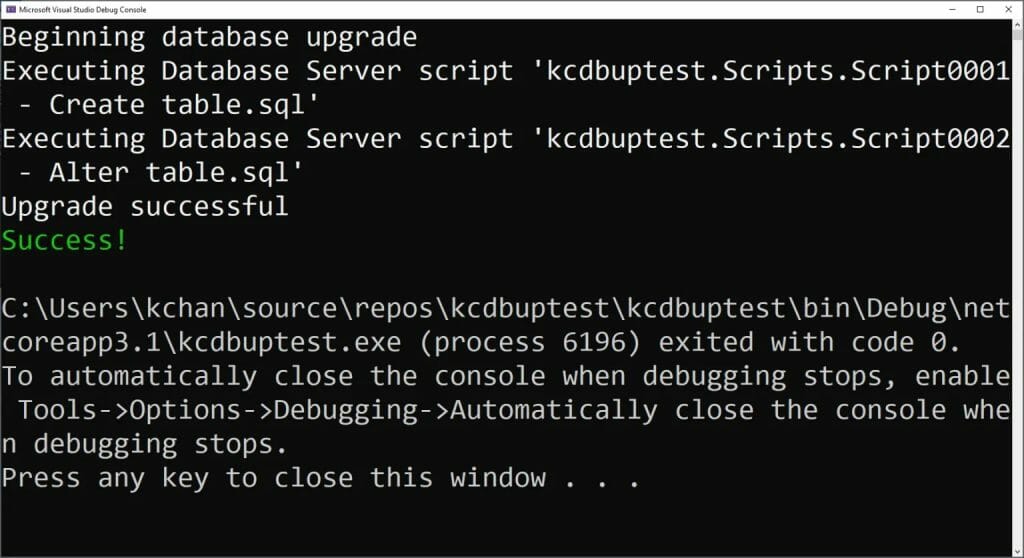Minimize the Debug Console window
1024x558 pixels.
click(952, 9)
